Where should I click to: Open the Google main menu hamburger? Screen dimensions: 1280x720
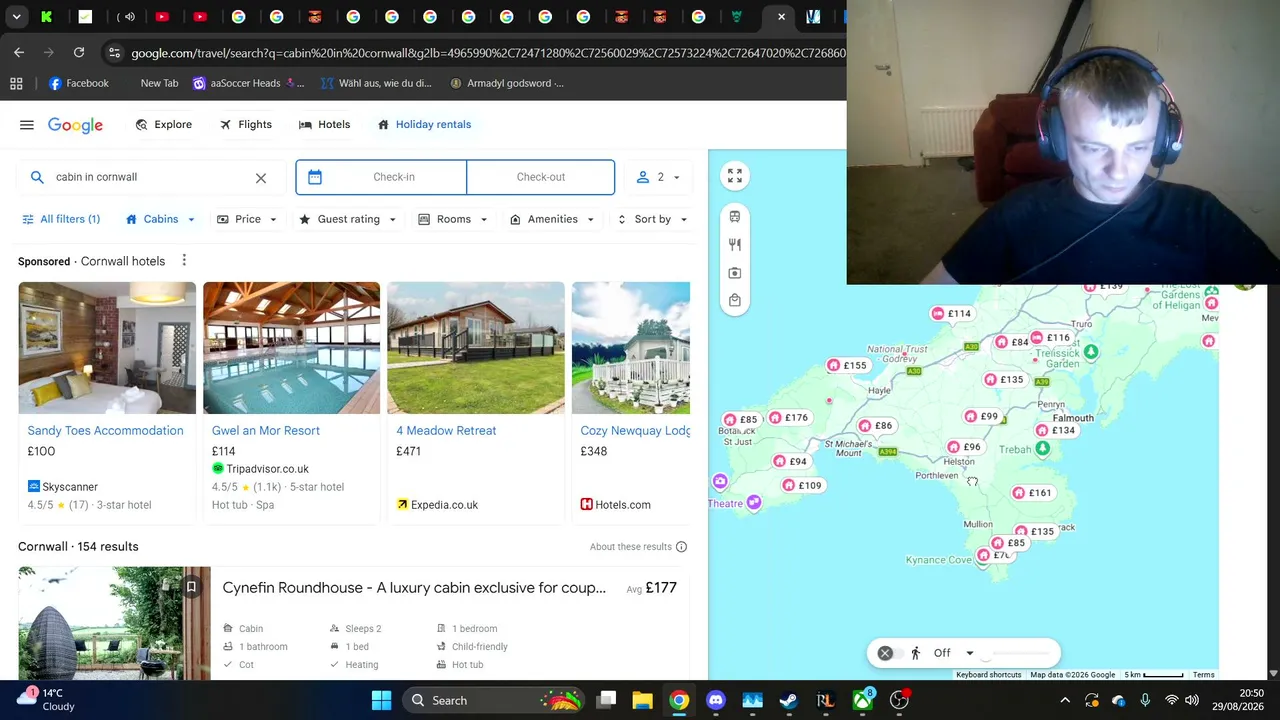[27, 125]
